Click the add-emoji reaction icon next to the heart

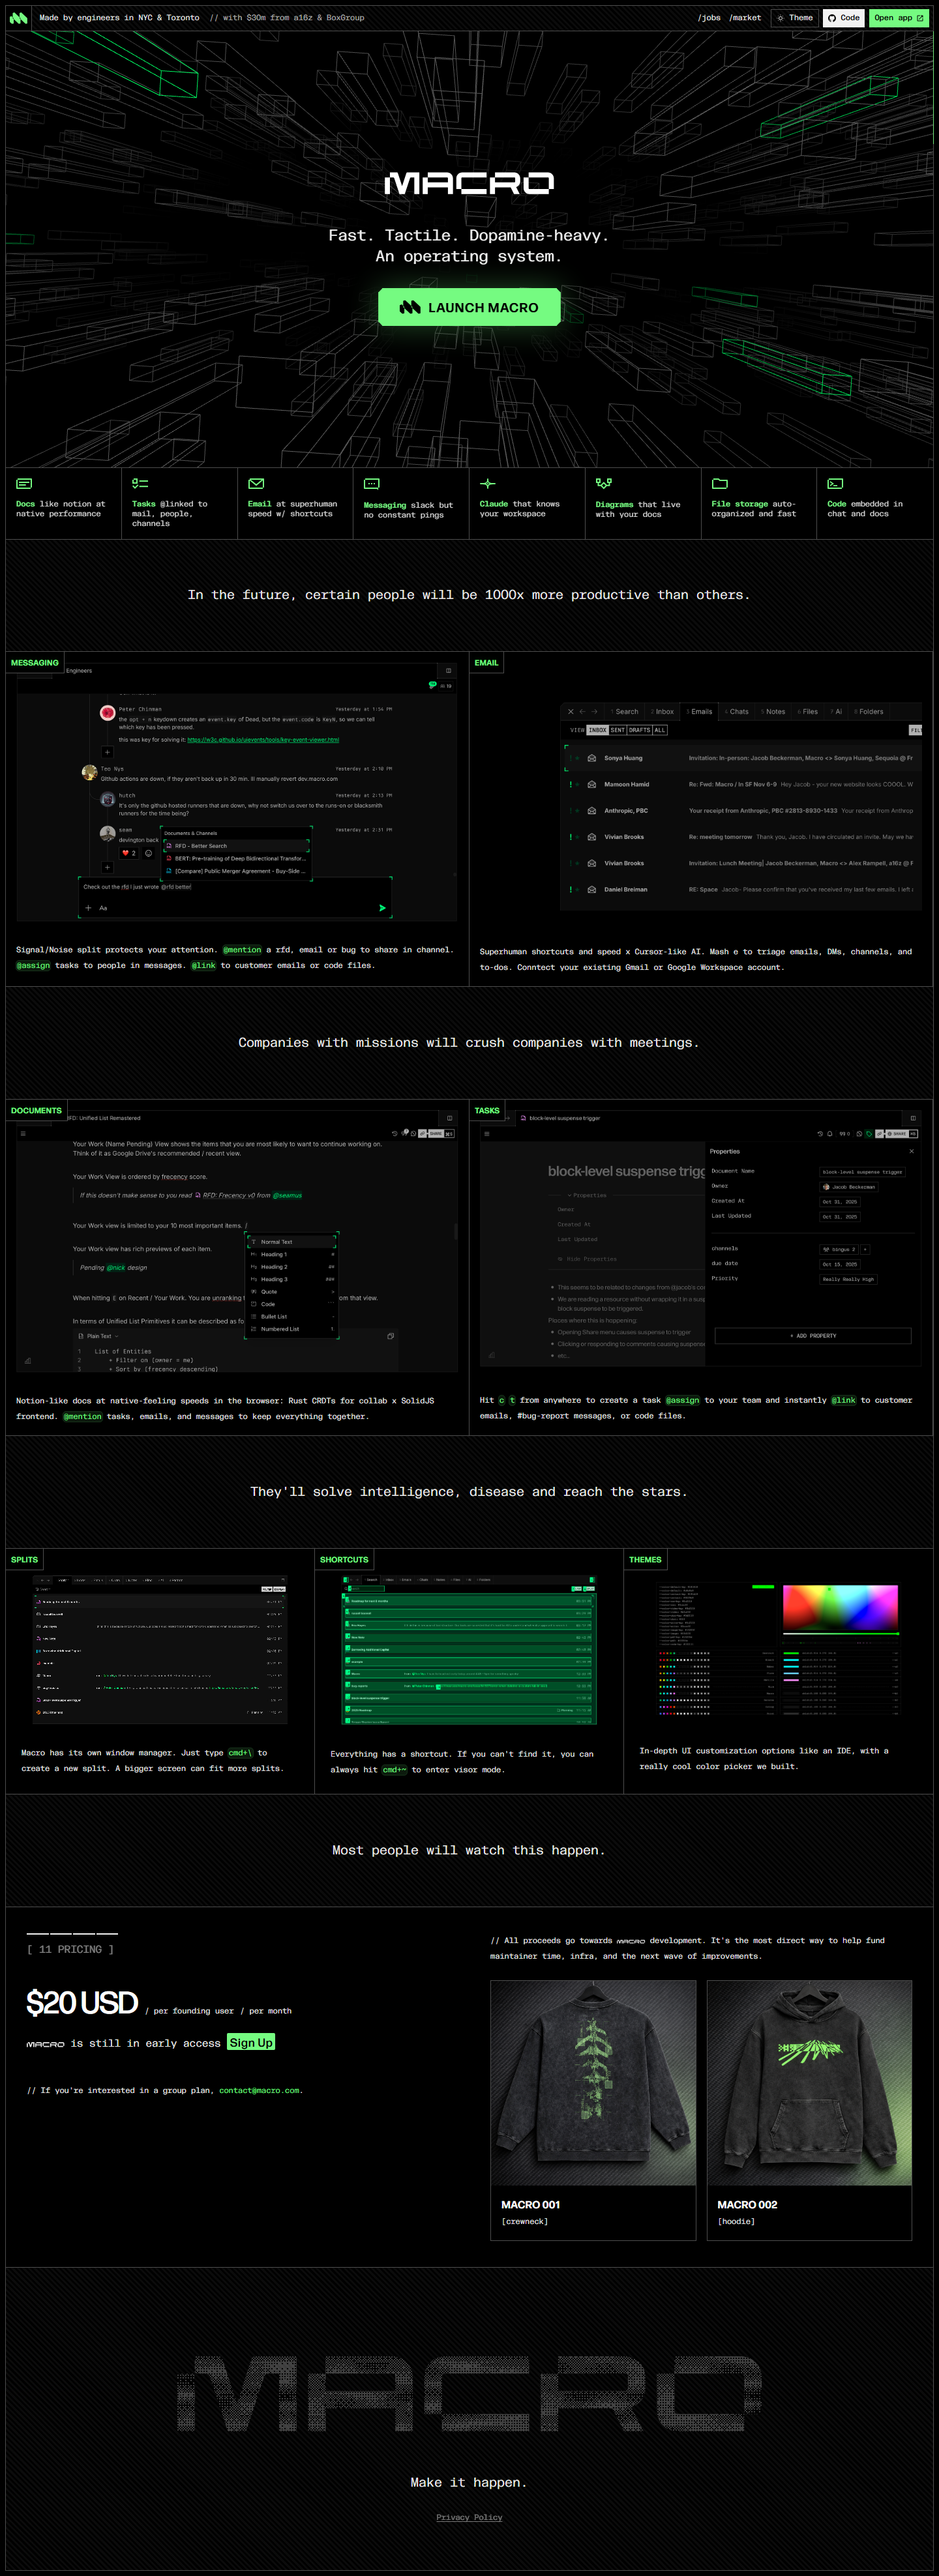click(148, 853)
